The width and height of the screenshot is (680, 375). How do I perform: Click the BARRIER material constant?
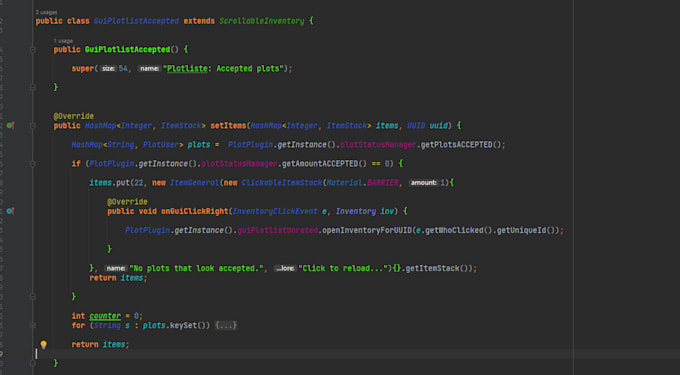pos(382,183)
